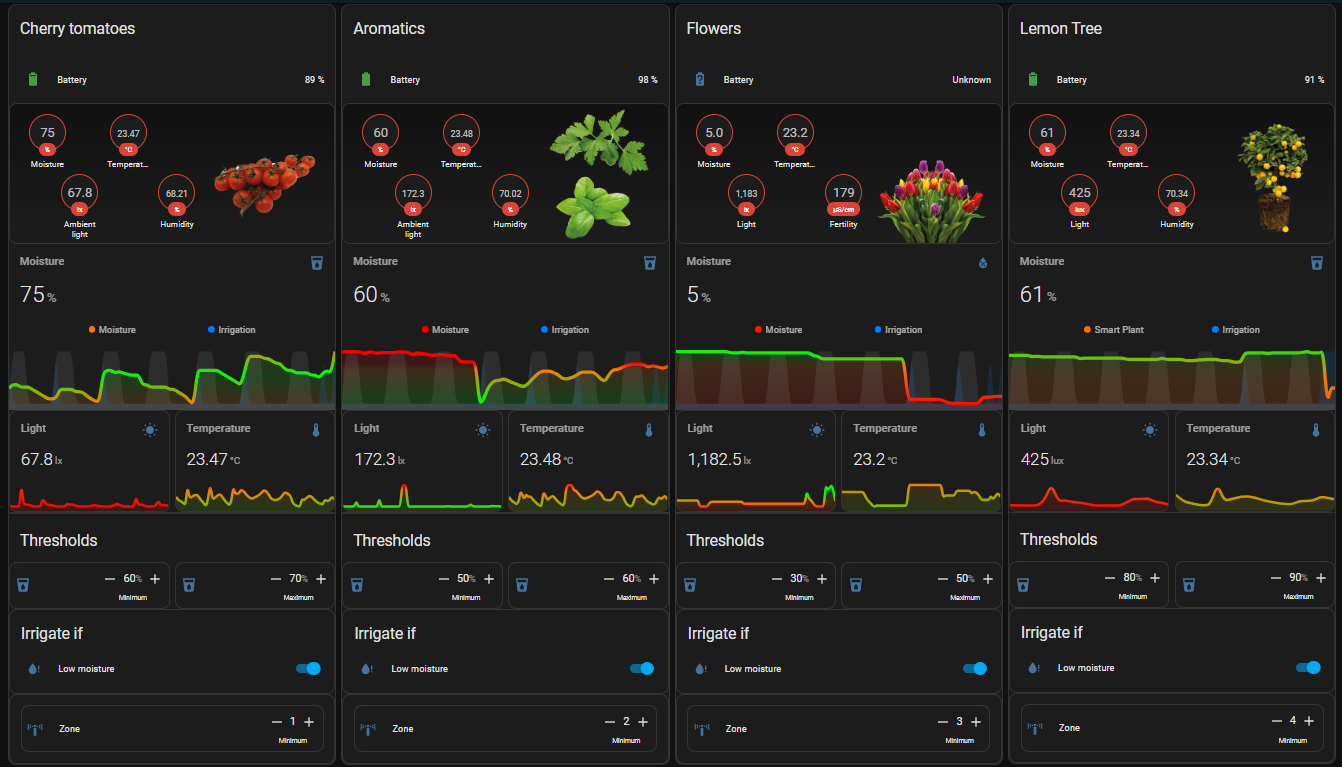Open Lemon Tree moisture bucket icon
The height and width of the screenshot is (767, 1342).
pos(1317,262)
